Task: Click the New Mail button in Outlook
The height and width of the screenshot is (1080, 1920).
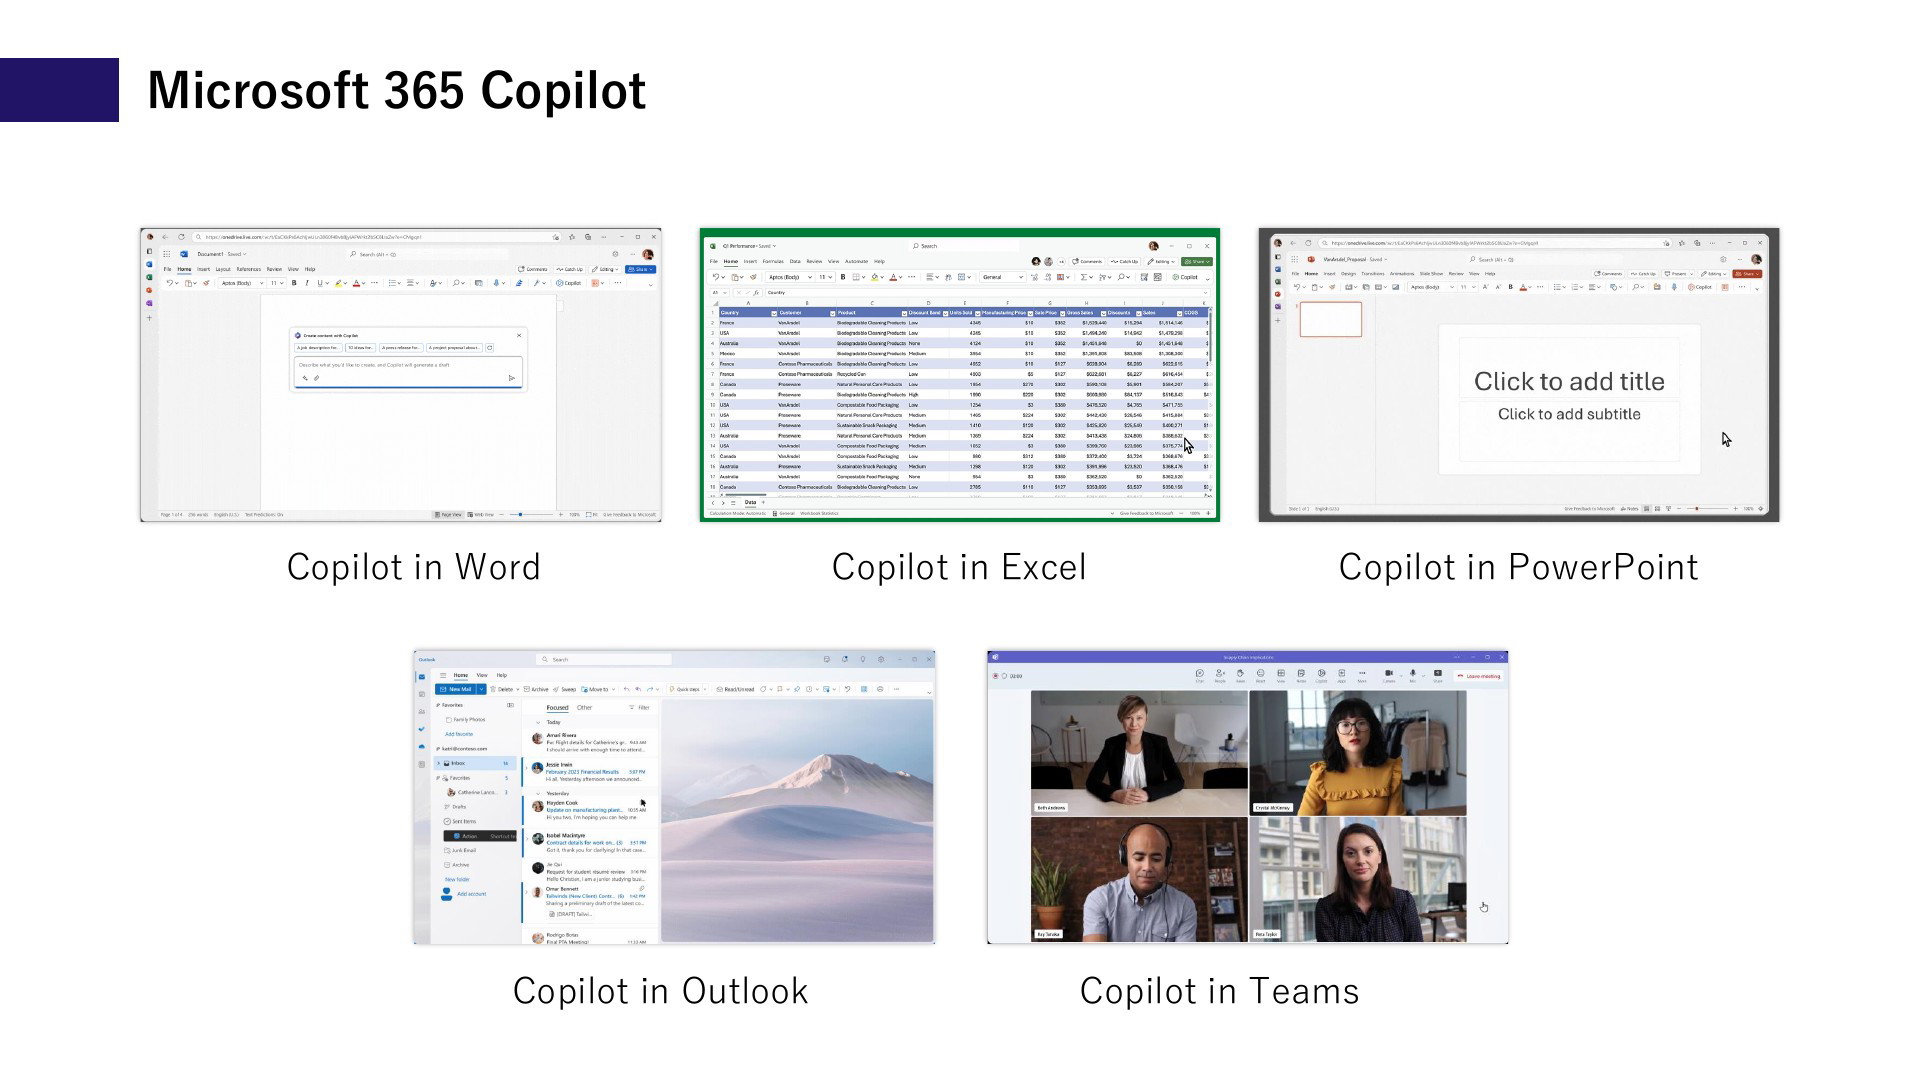Action: 456,689
